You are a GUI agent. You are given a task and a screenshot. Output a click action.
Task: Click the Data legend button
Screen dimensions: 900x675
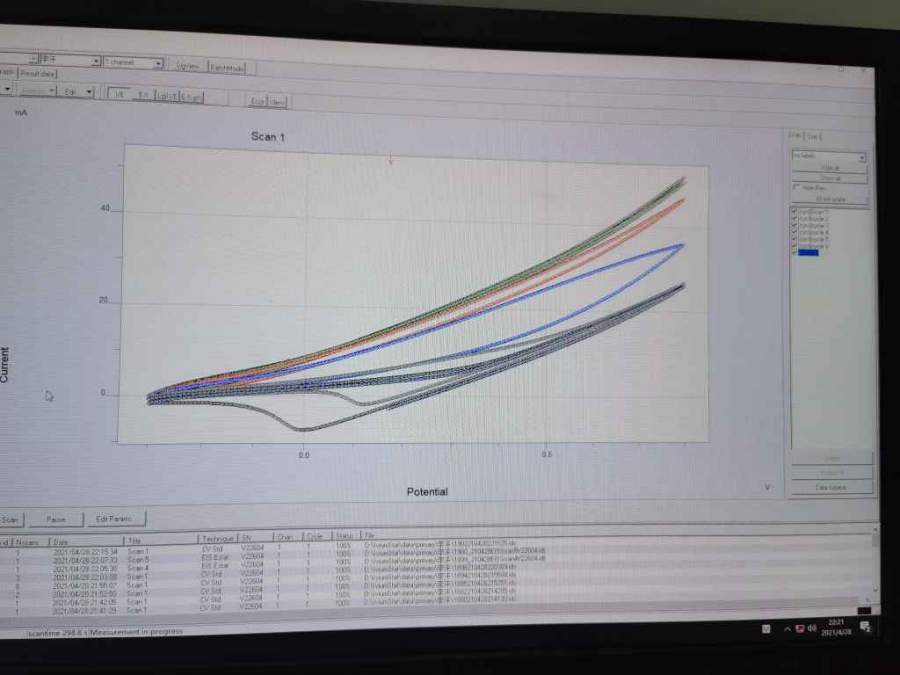point(832,487)
